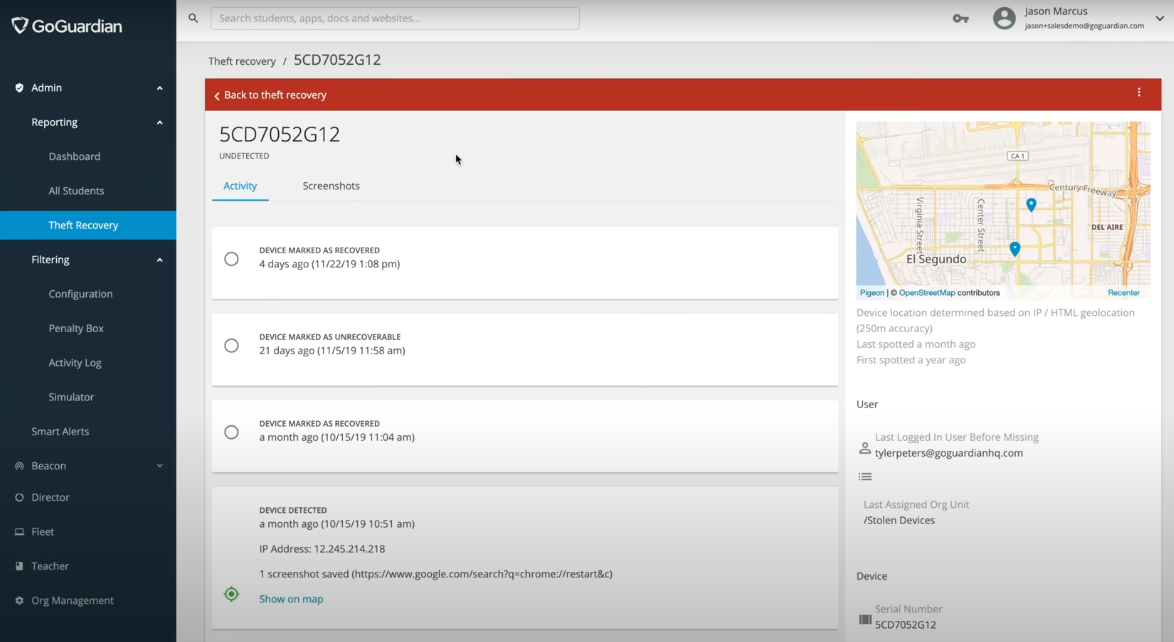The height and width of the screenshot is (642, 1174).
Task: Click the search students input field
Action: pos(395,18)
